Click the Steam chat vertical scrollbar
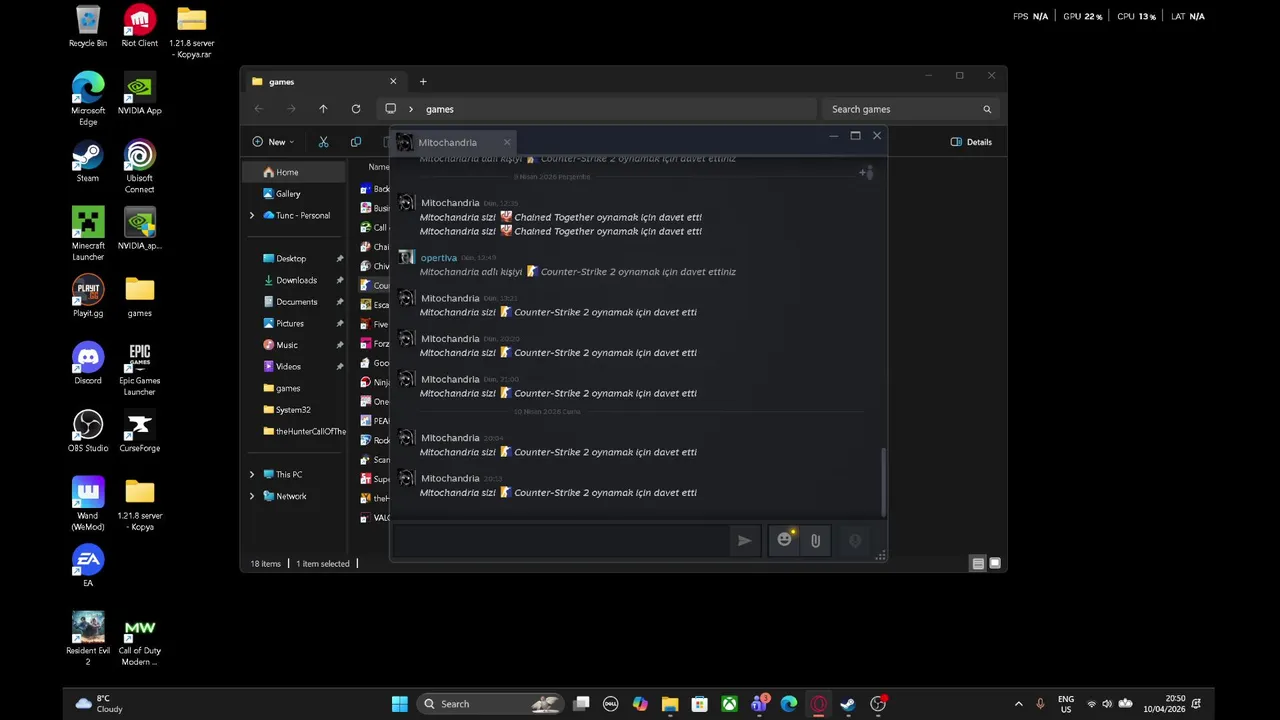The width and height of the screenshot is (1280, 720). tap(883, 482)
